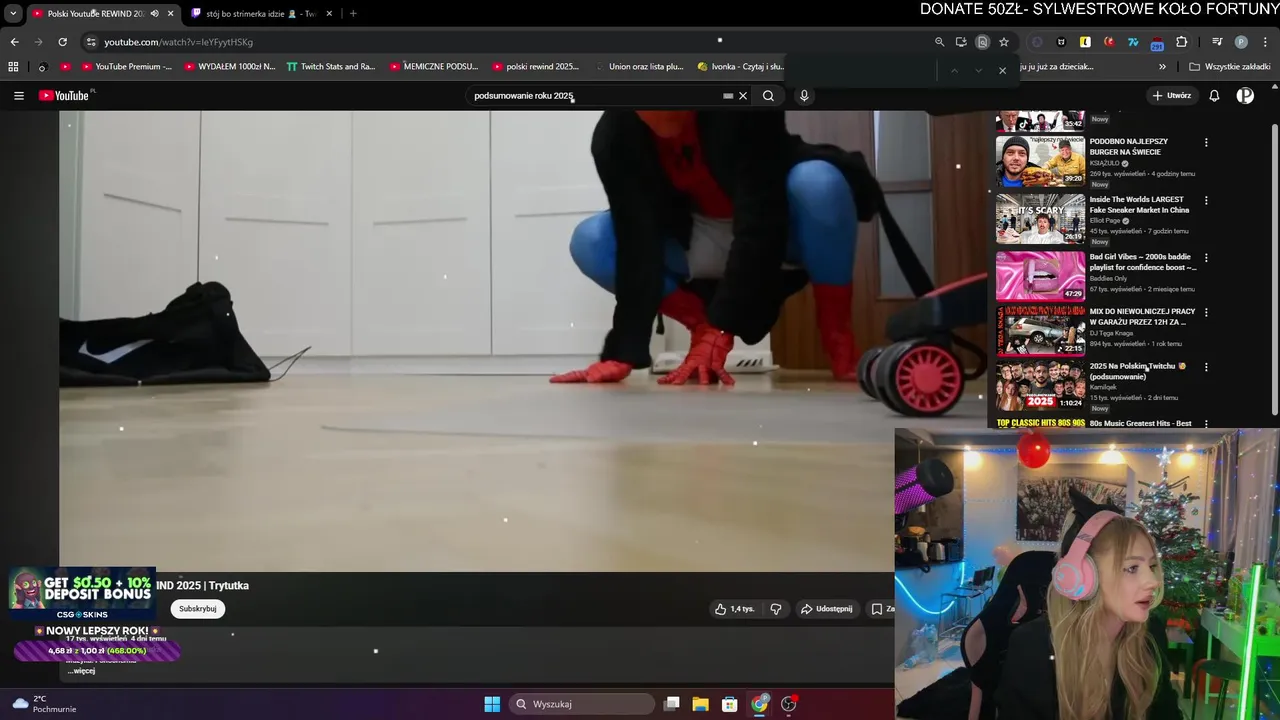The image size is (1280, 720).
Task: Open the Twitch Stats and Ra... bookmark
Action: click(x=331, y=67)
